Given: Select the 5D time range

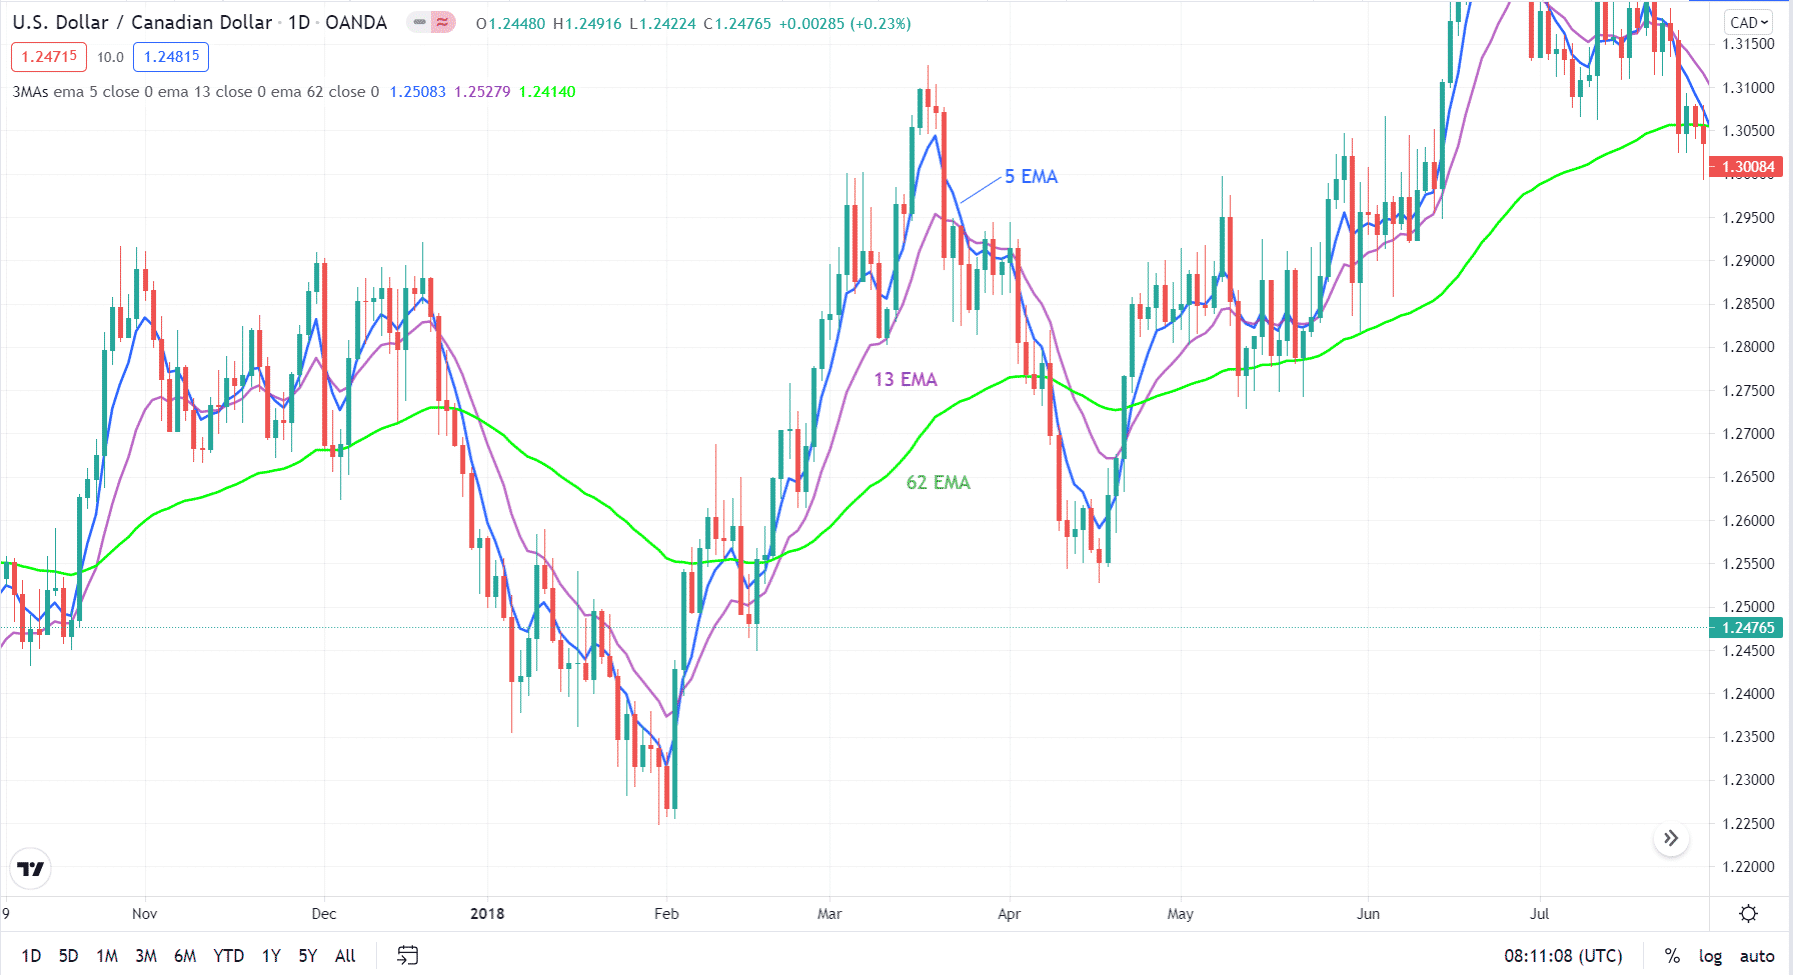Looking at the screenshot, I should tap(68, 955).
